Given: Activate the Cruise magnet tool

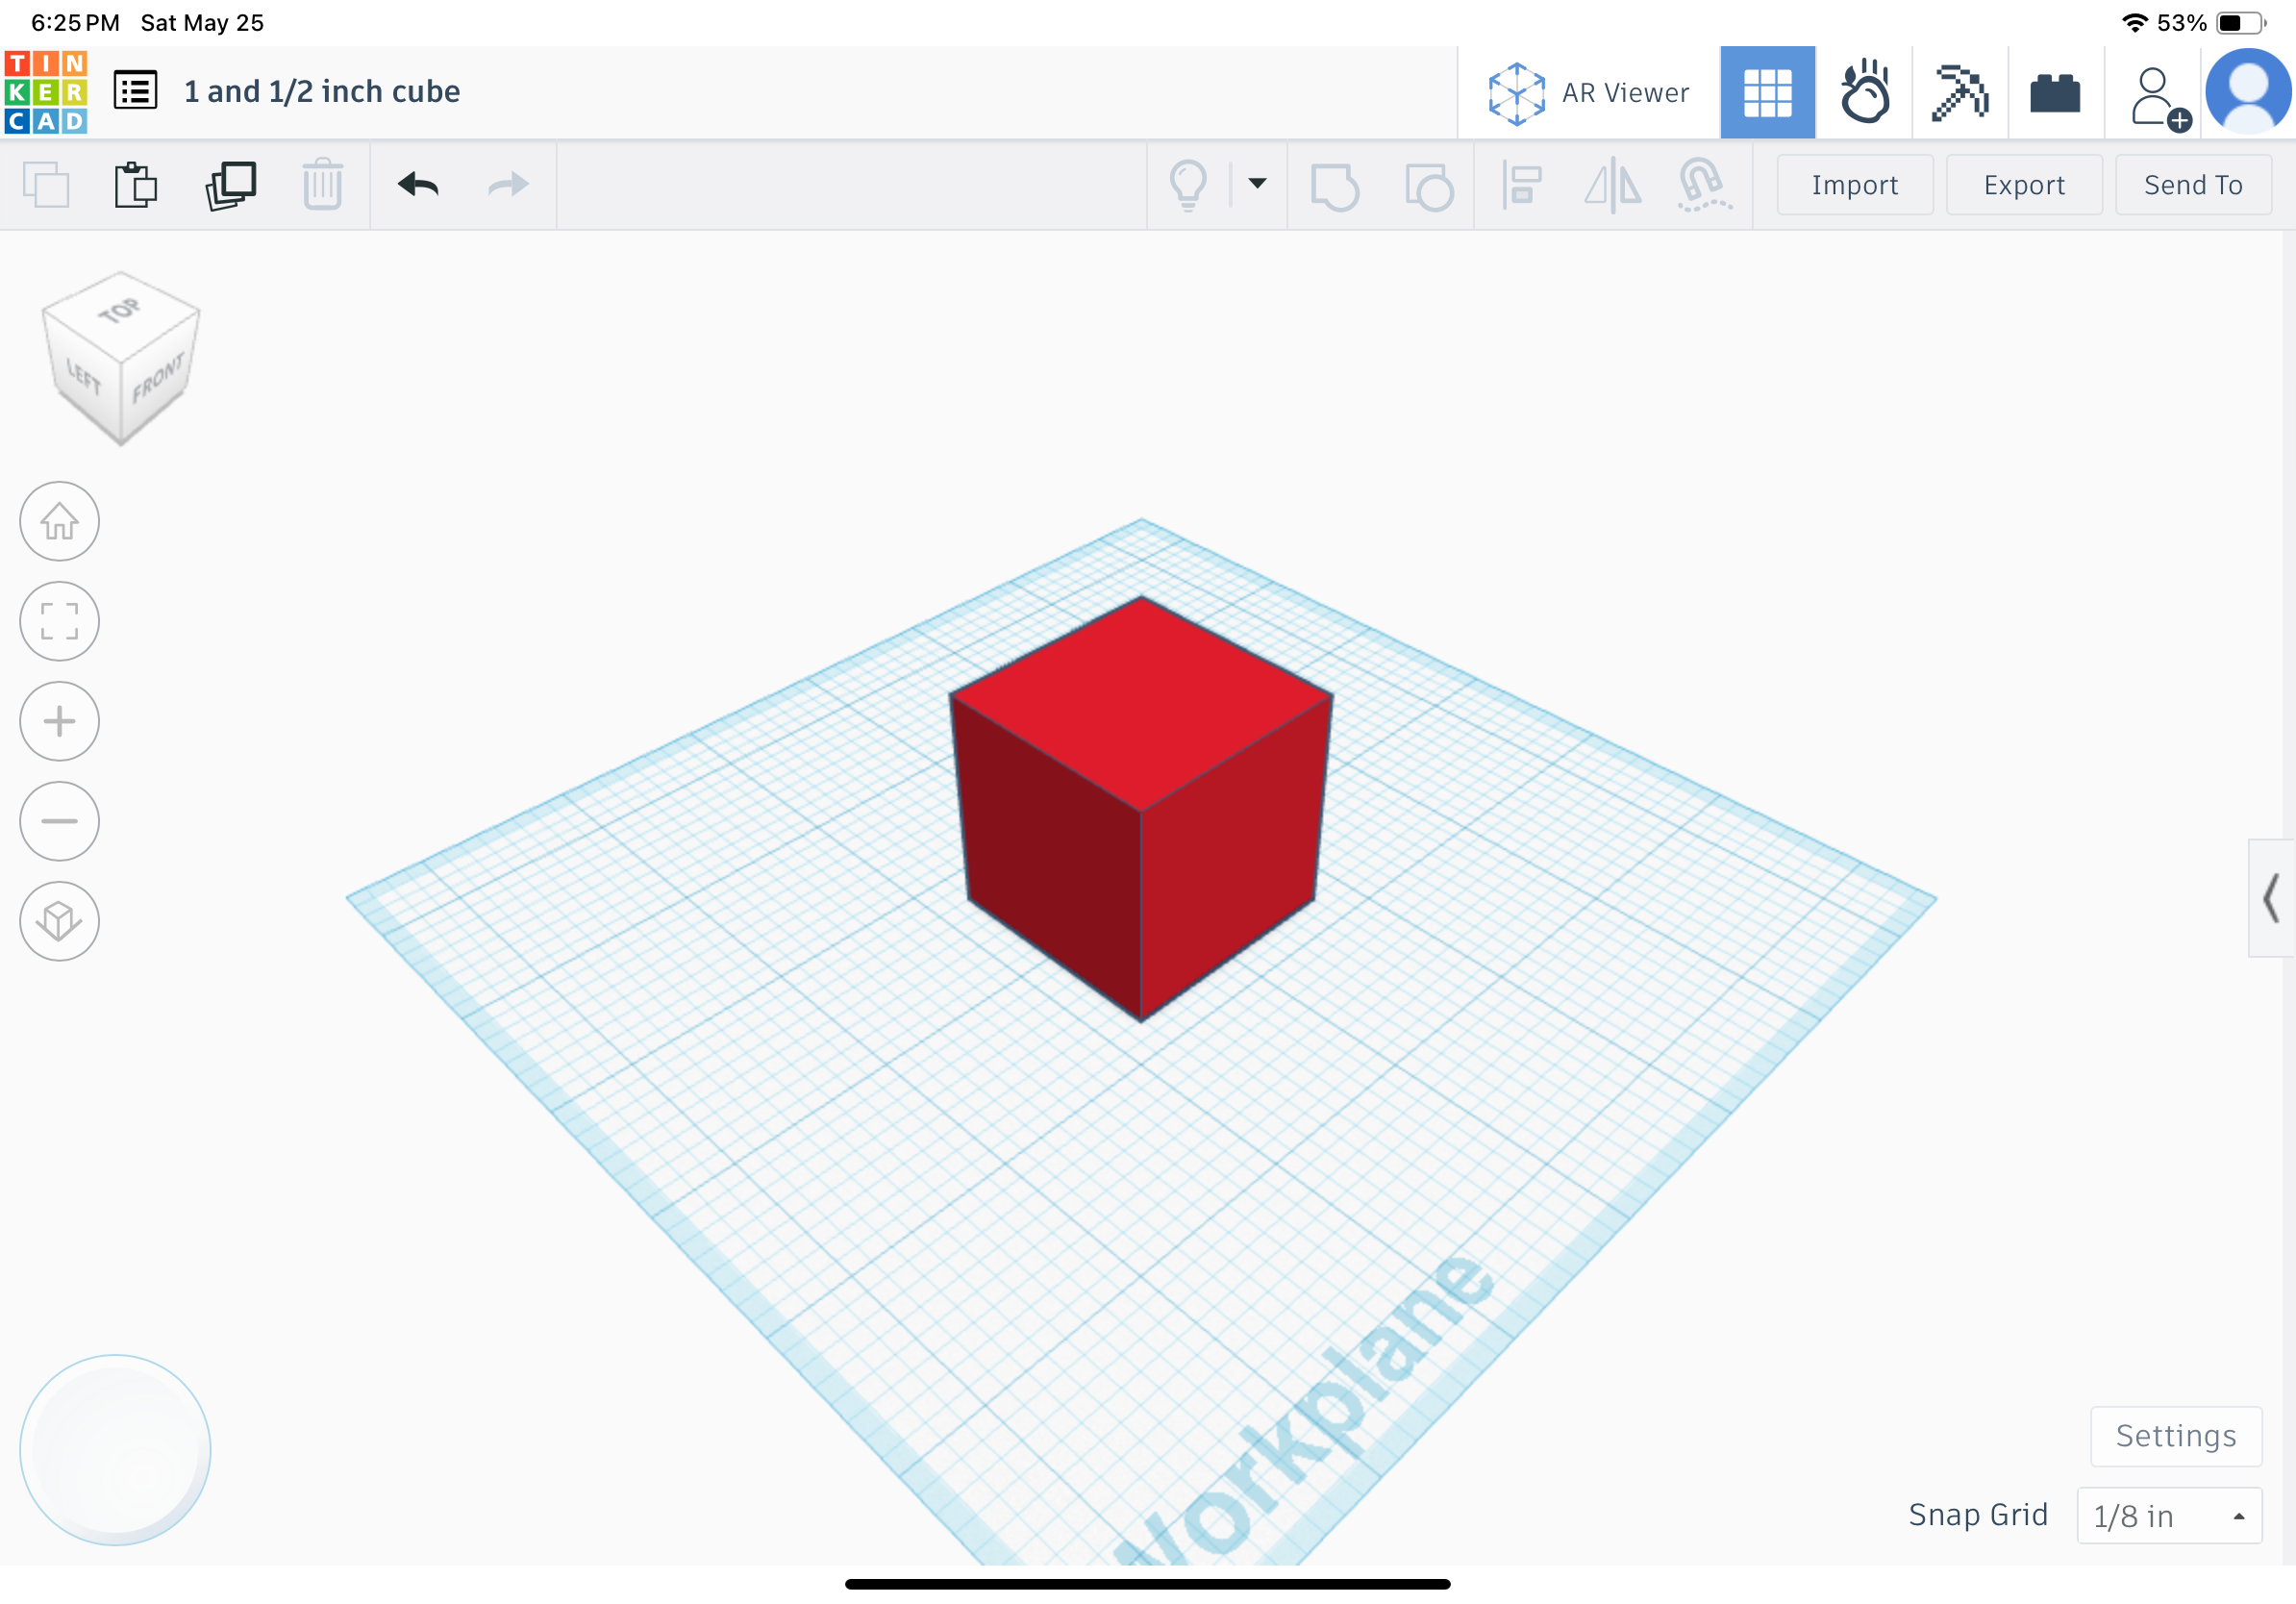Looking at the screenshot, I should (x=1703, y=186).
